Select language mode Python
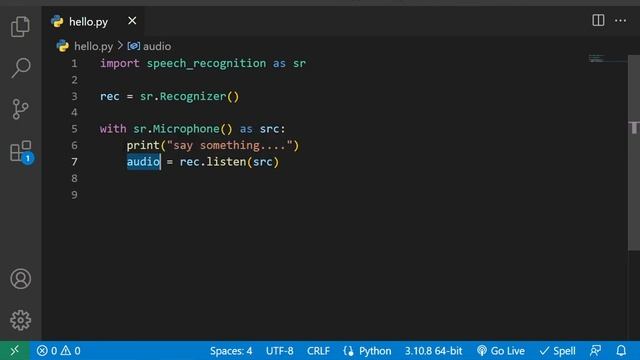 pos(375,351)
